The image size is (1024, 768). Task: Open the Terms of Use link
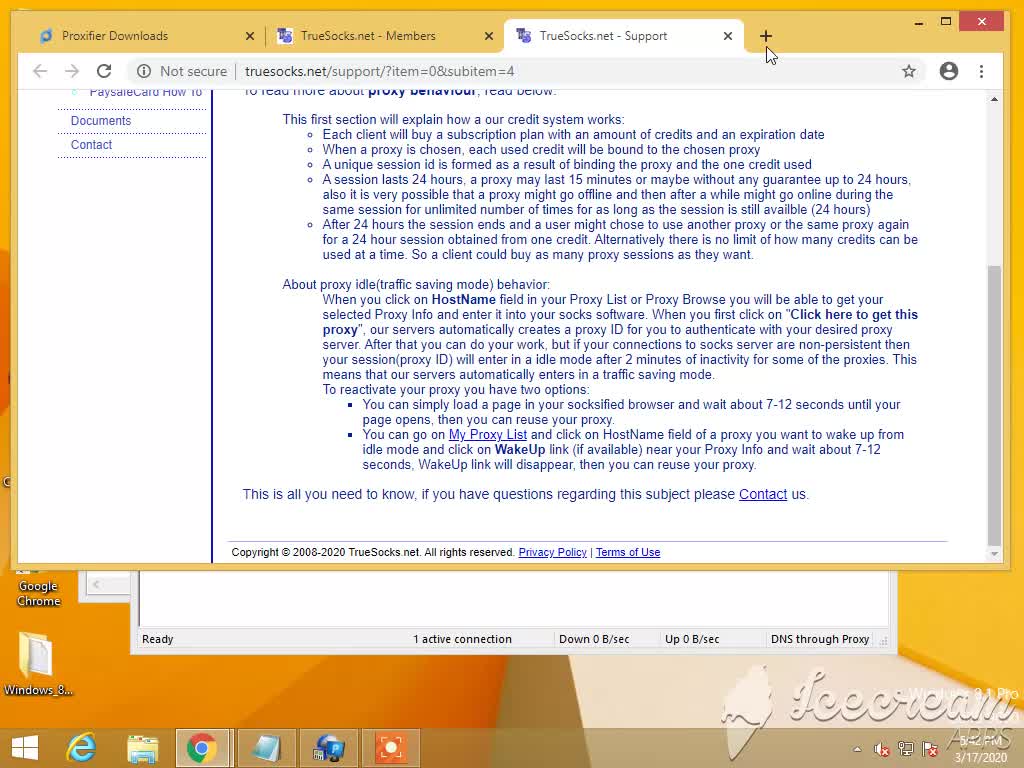coord(628,552)
